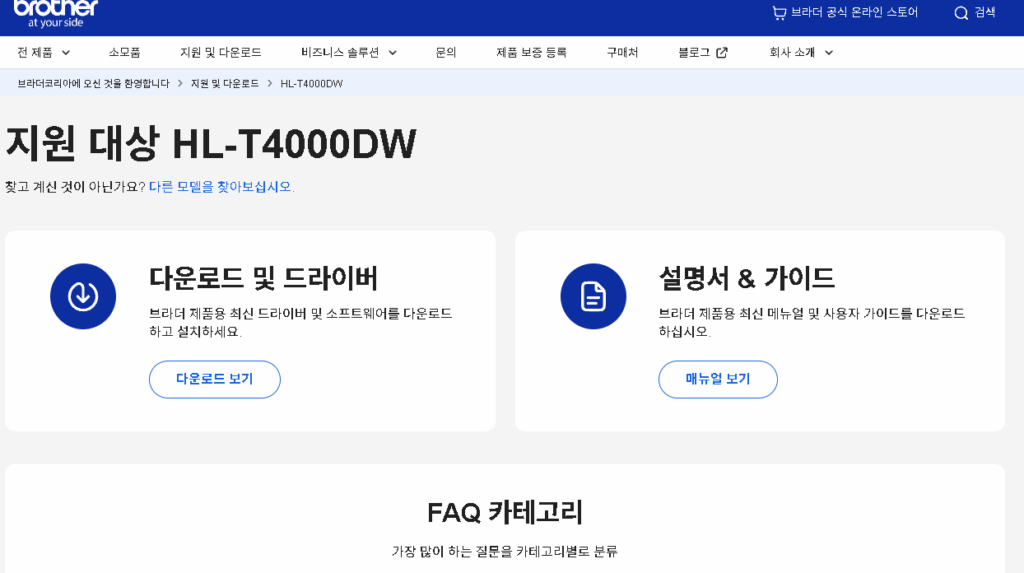
Task: Go to 브라더코리아에 오신 것을 환영합니다 breadcrumb
Action: pos(93,84)
